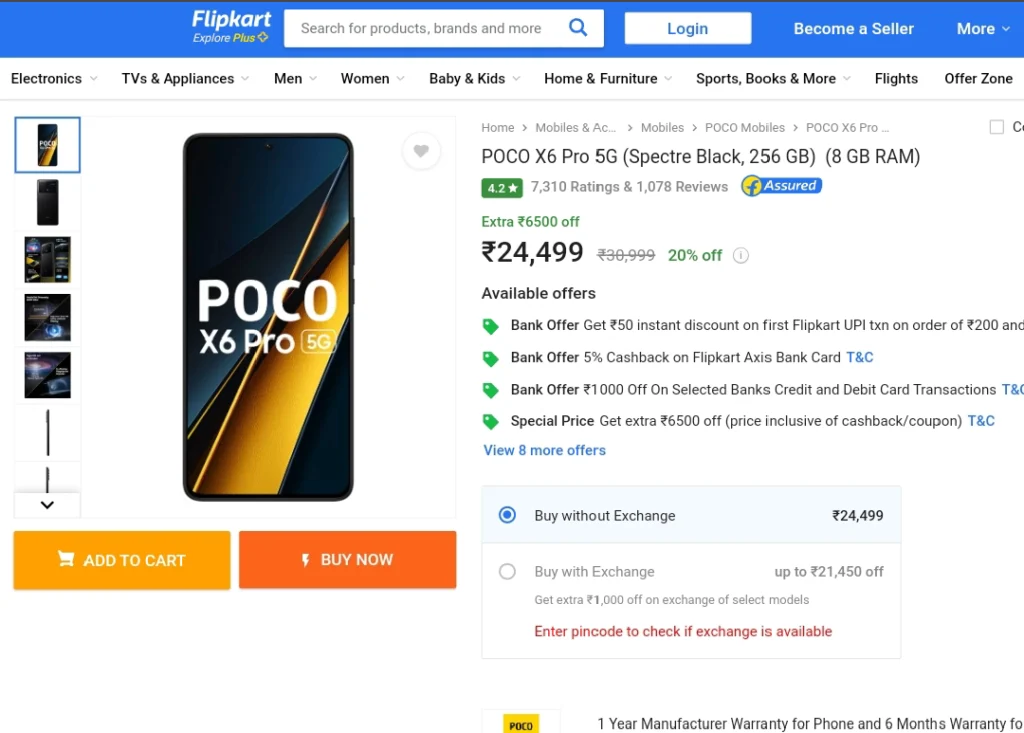Open the Flights menu item

click(x=896, y=78)
